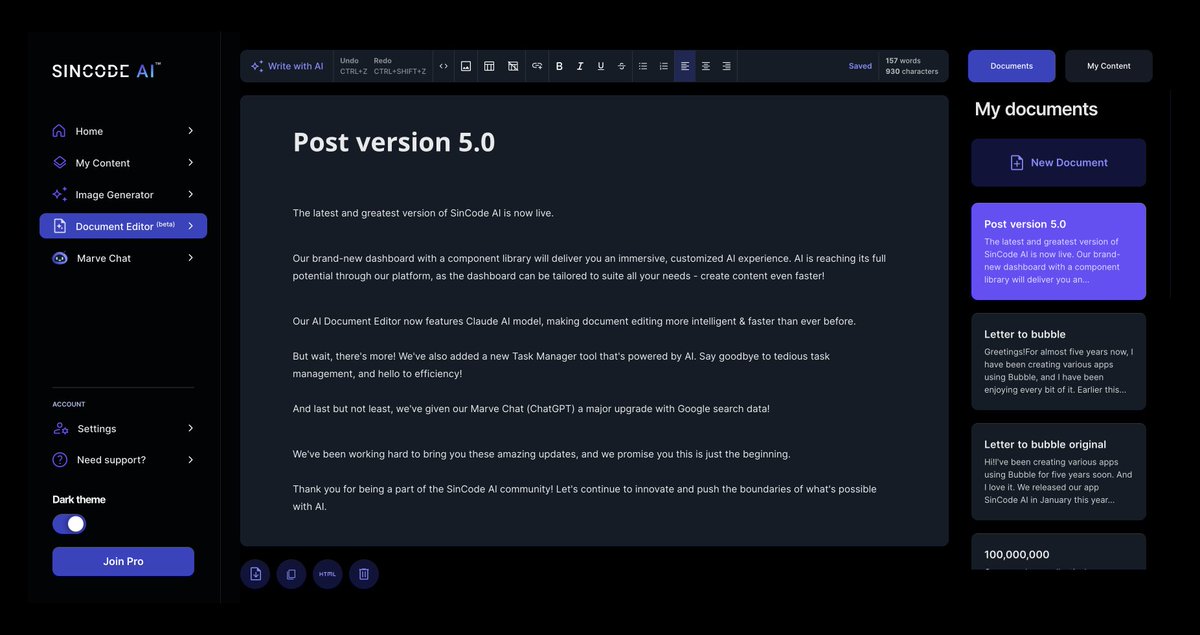The image size is (1200, 635).
Task: Expand the My Content chevron arrow
Action: pyautogui.click(x=190, y=162)
